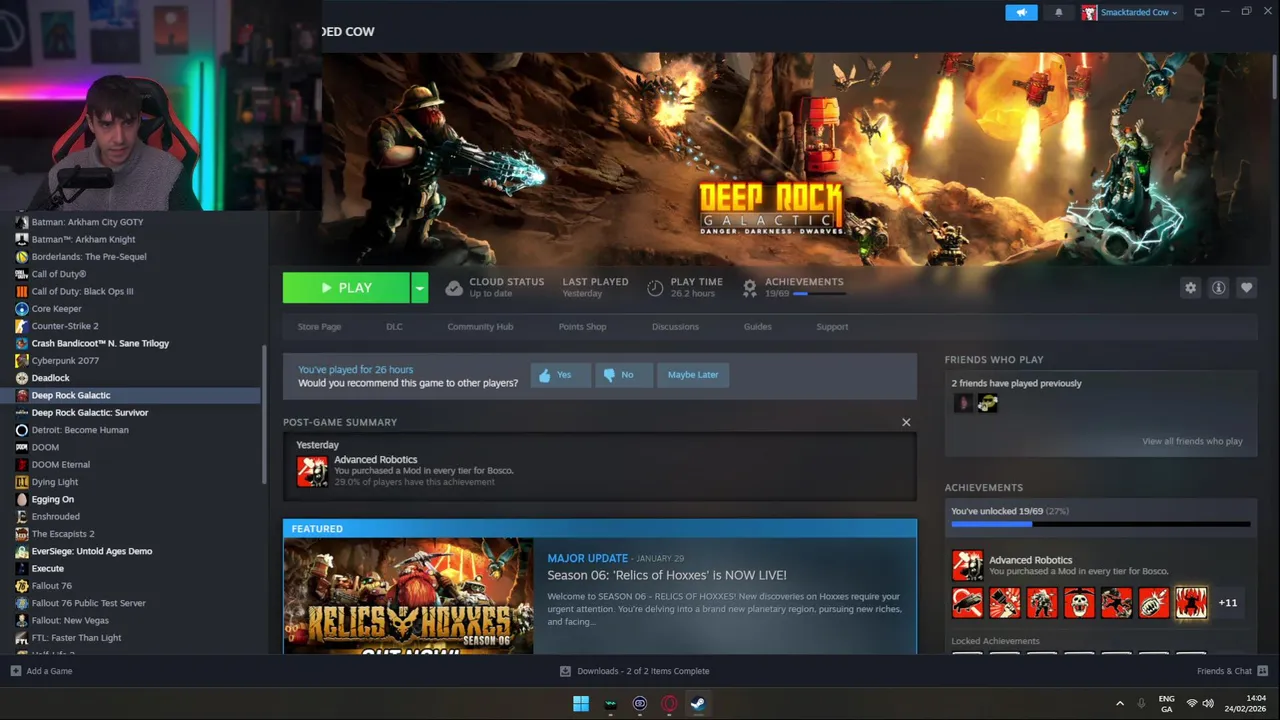Open Friends & Chat icon

pyautogui.click(x=1262, y=671)
